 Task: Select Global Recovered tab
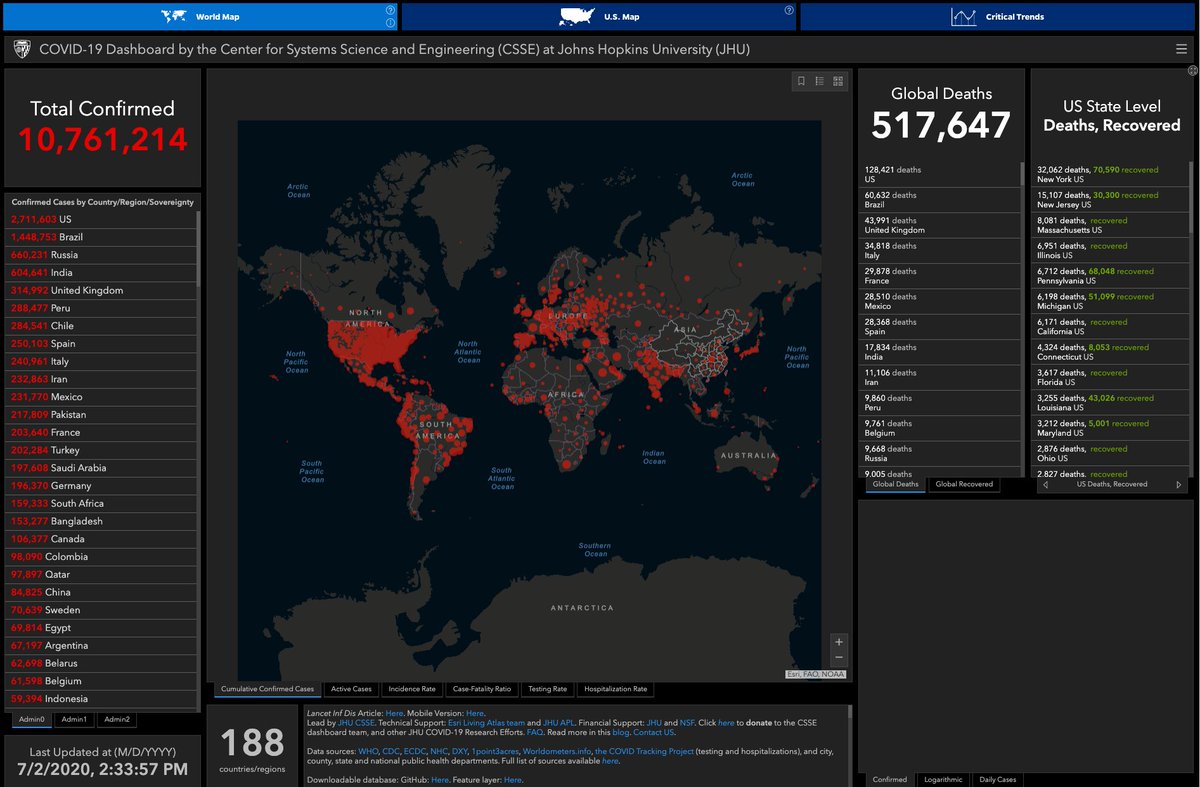click(964, 484)
